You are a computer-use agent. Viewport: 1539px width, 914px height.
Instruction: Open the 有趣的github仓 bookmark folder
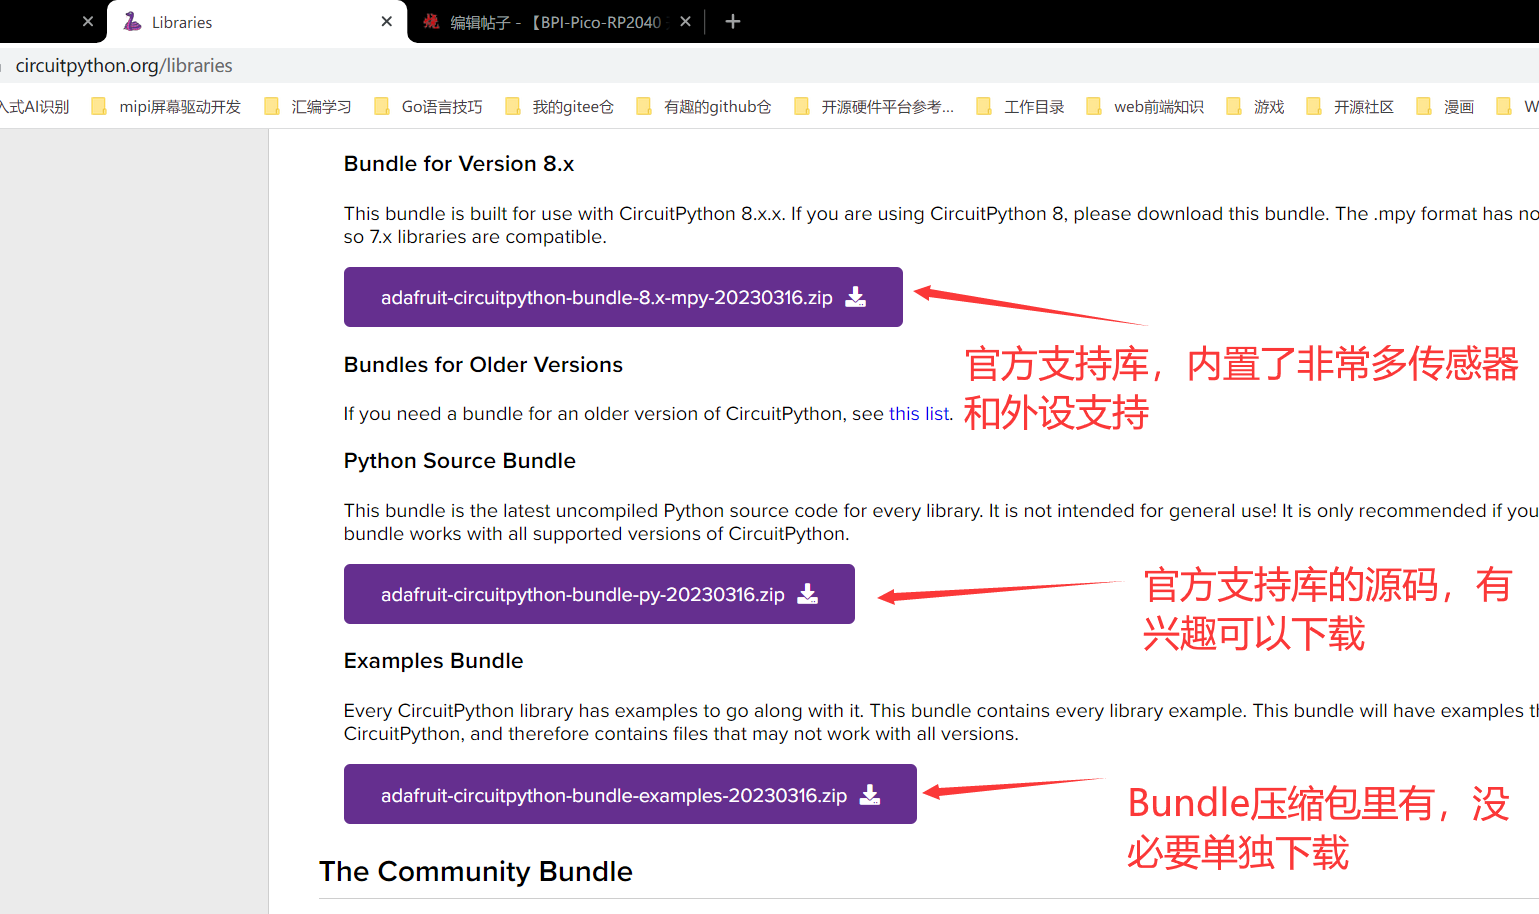[x=704, y=107]
